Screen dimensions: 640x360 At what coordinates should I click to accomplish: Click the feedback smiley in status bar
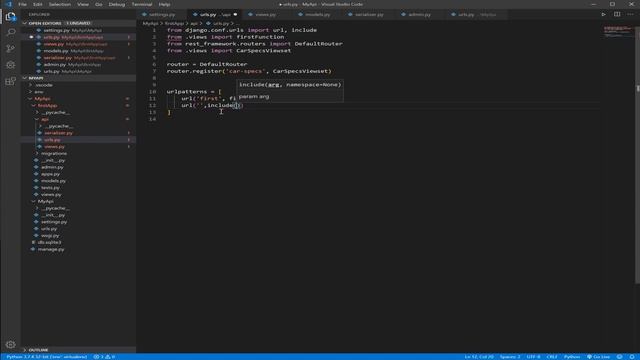tap(619, 357)
